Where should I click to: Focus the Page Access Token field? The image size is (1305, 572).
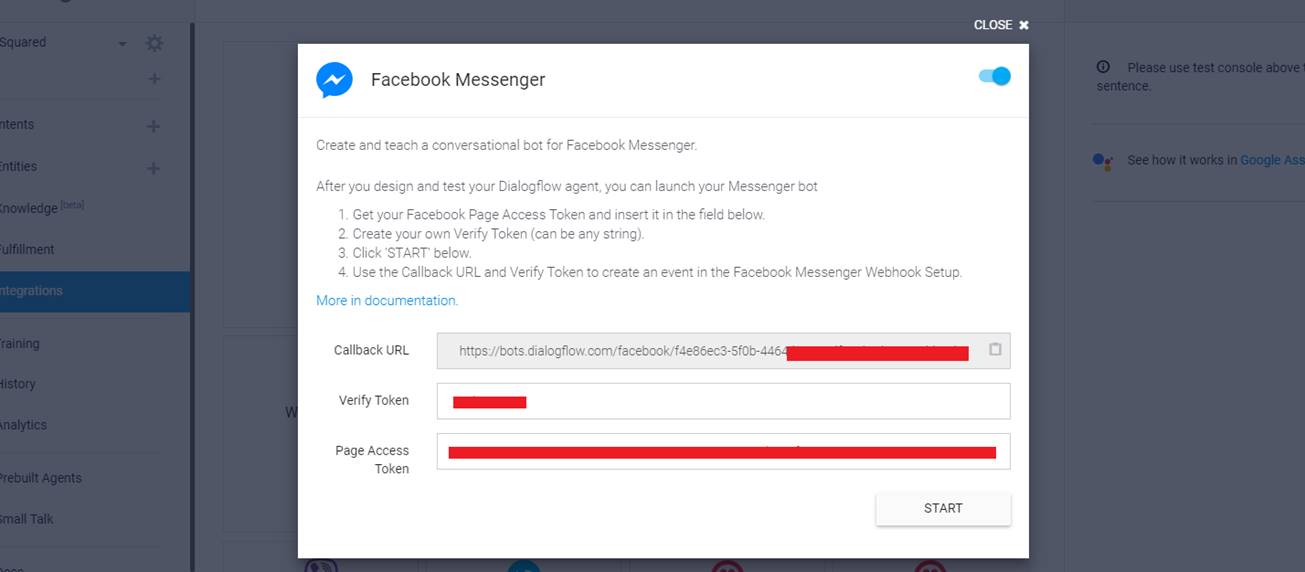pyautogui.click(x=723, y=451)
